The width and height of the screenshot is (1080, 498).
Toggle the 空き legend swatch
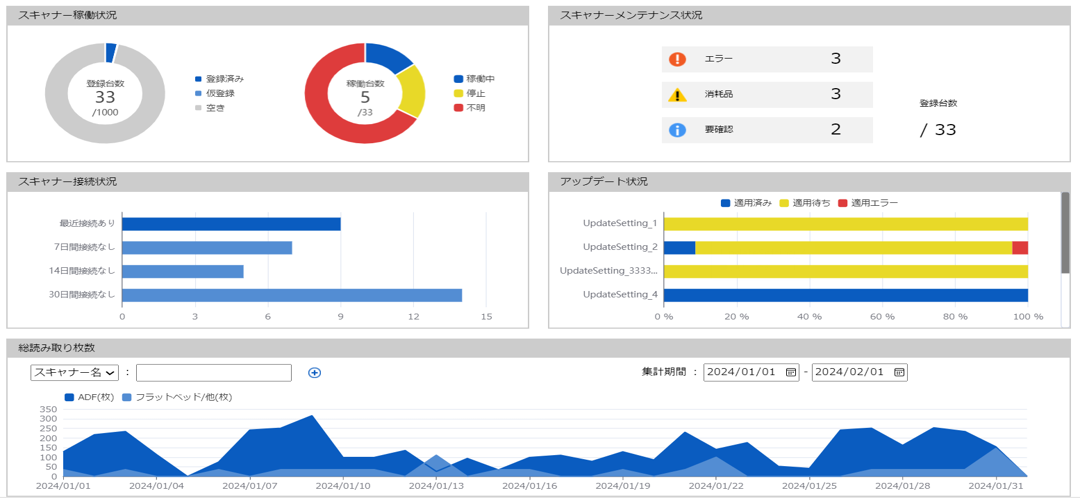[x=198, y=108]
